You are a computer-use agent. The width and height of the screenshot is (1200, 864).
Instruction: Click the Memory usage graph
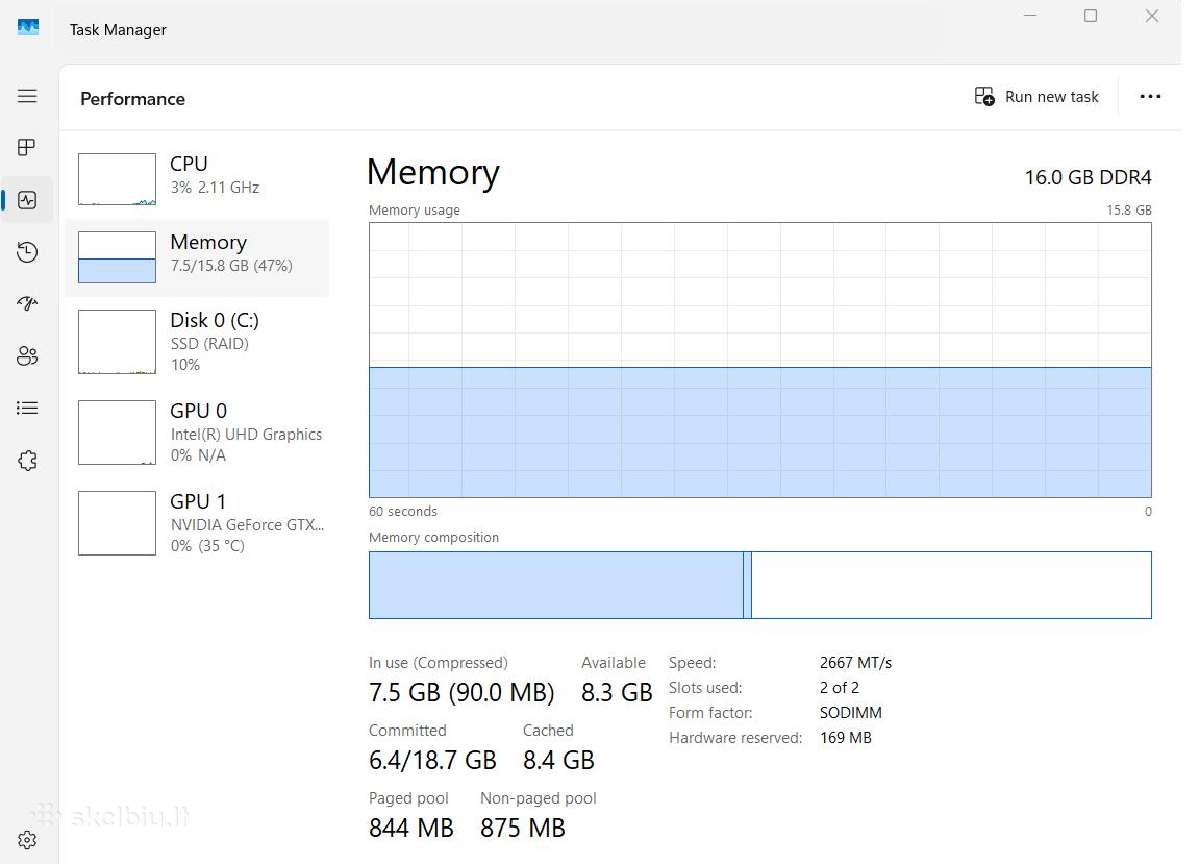(x=760, y=360)
